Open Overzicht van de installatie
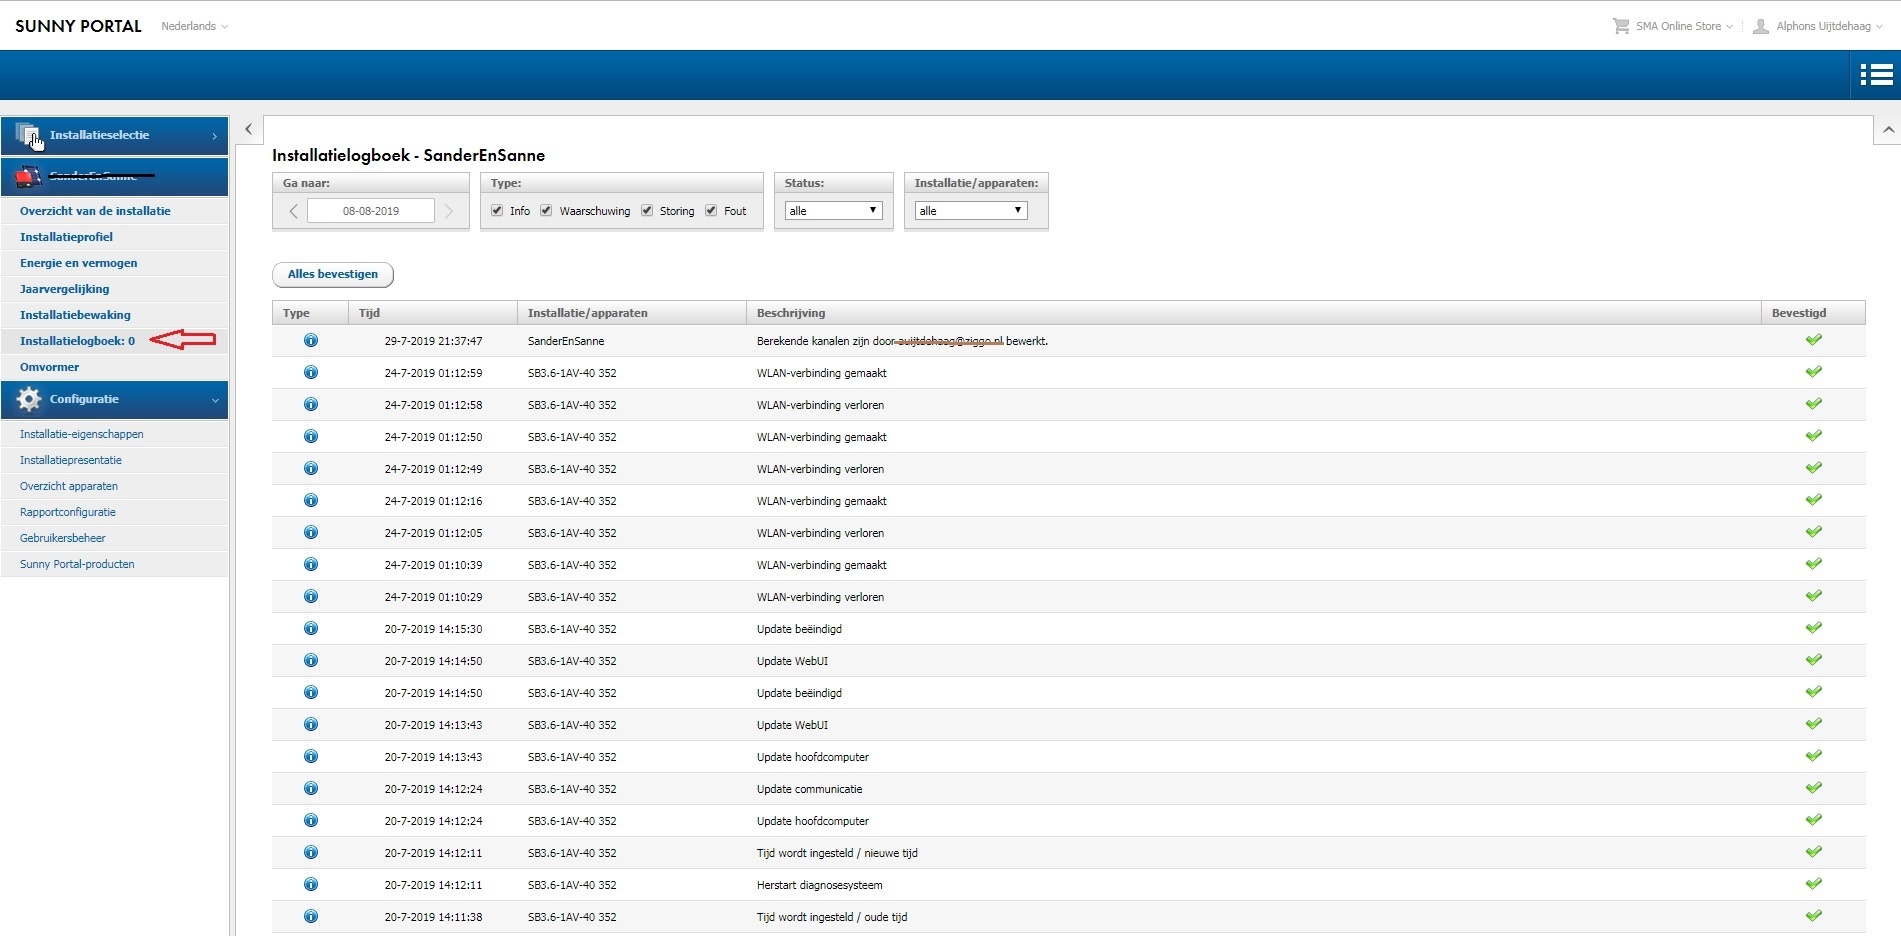1901x936 pixels. tap(95, 211)
